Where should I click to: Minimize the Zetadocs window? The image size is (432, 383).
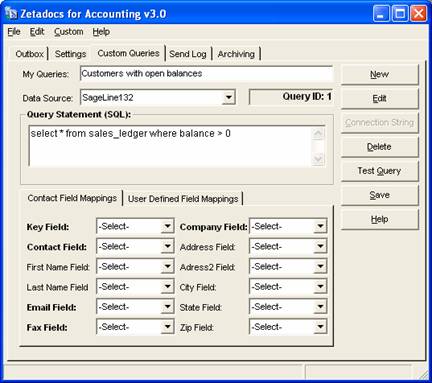click(381, 14)
